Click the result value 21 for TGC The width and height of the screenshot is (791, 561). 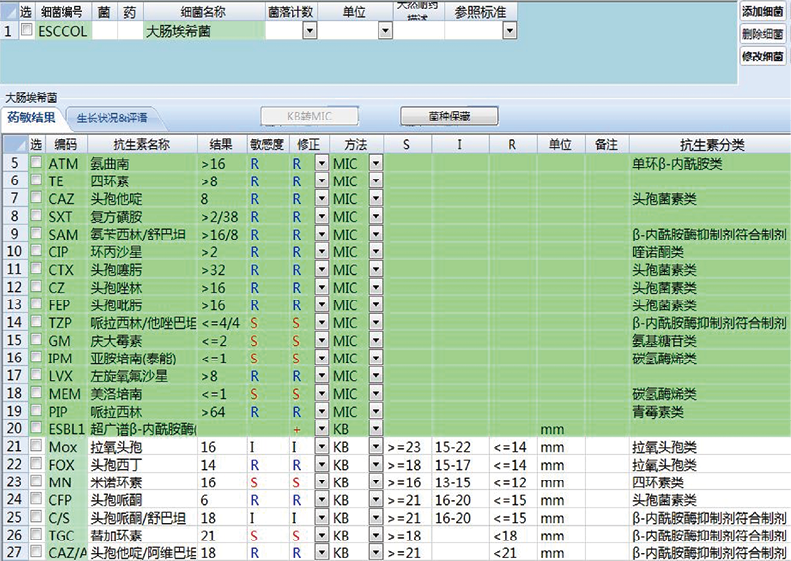pos(221,536)
